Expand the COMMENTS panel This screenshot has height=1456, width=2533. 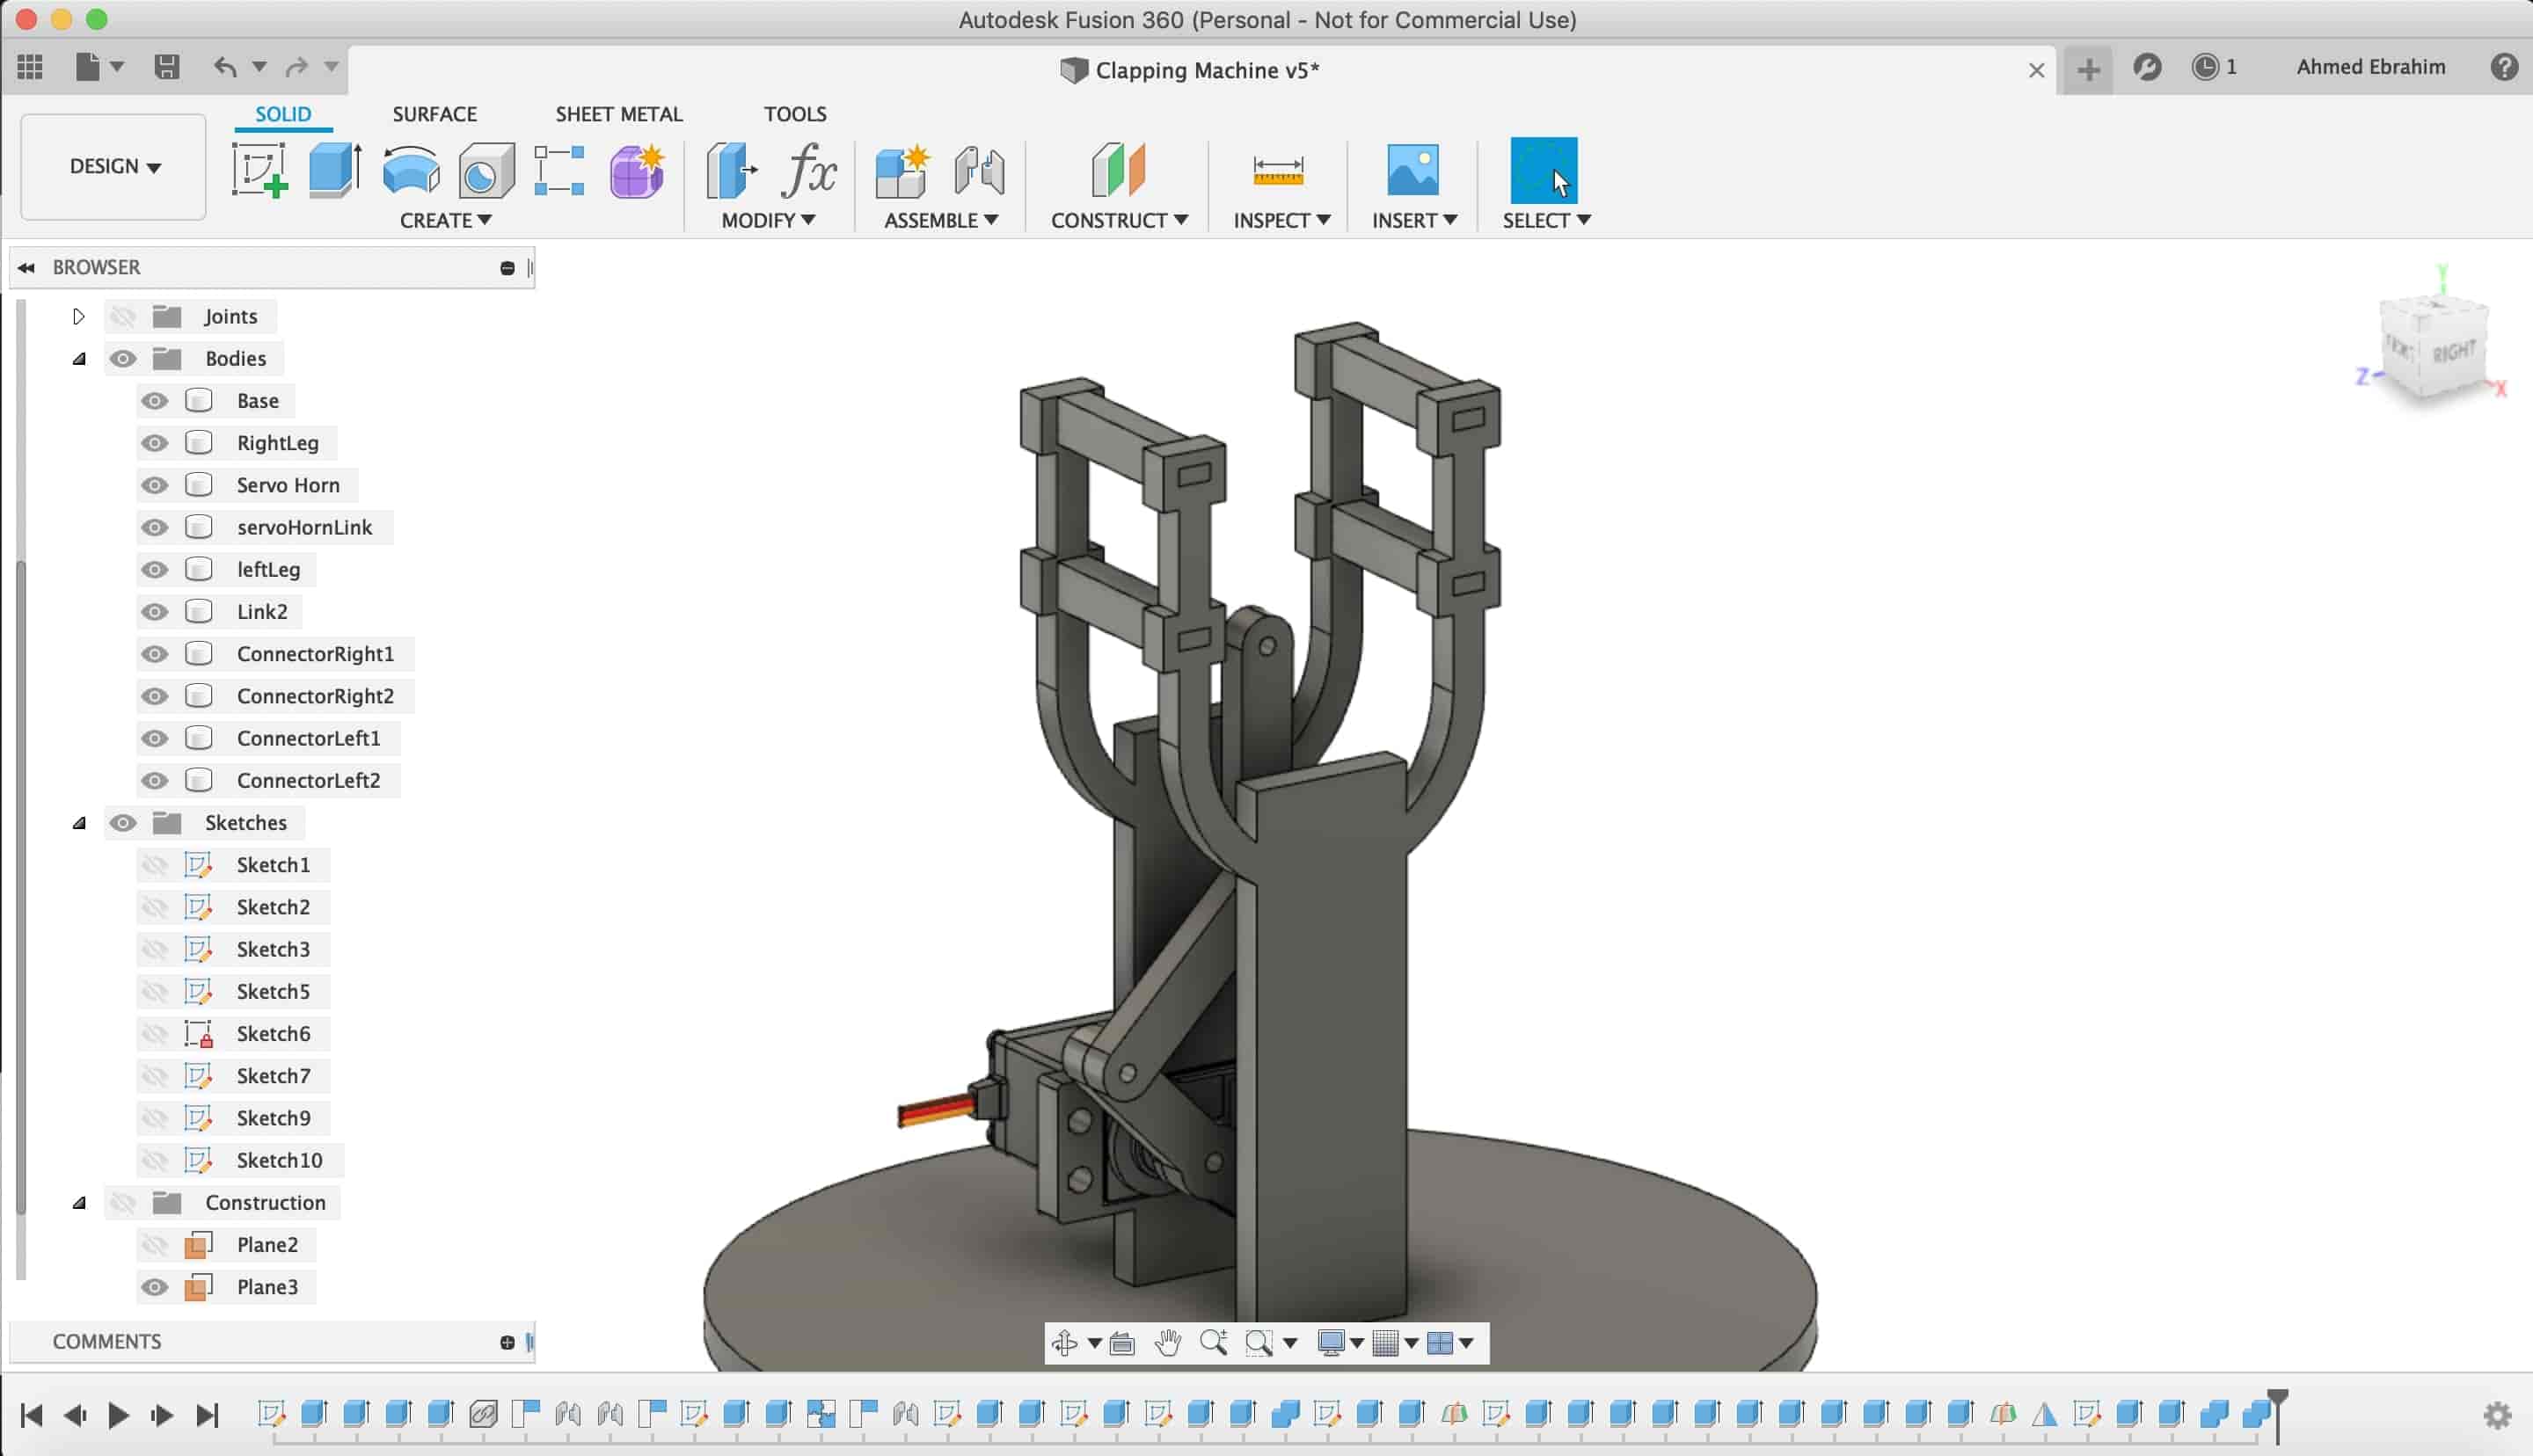pyautogui.click(x=507, y=1342)
